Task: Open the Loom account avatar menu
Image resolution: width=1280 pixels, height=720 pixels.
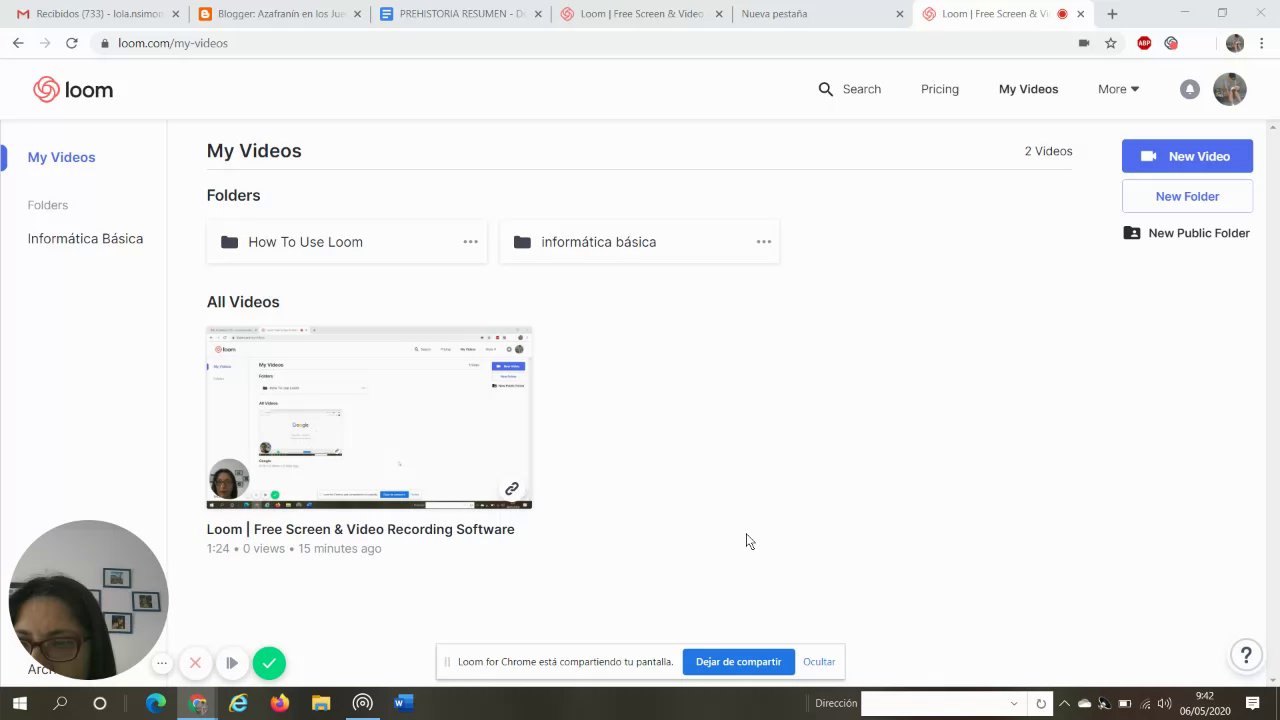Action: pos(1229,89)
